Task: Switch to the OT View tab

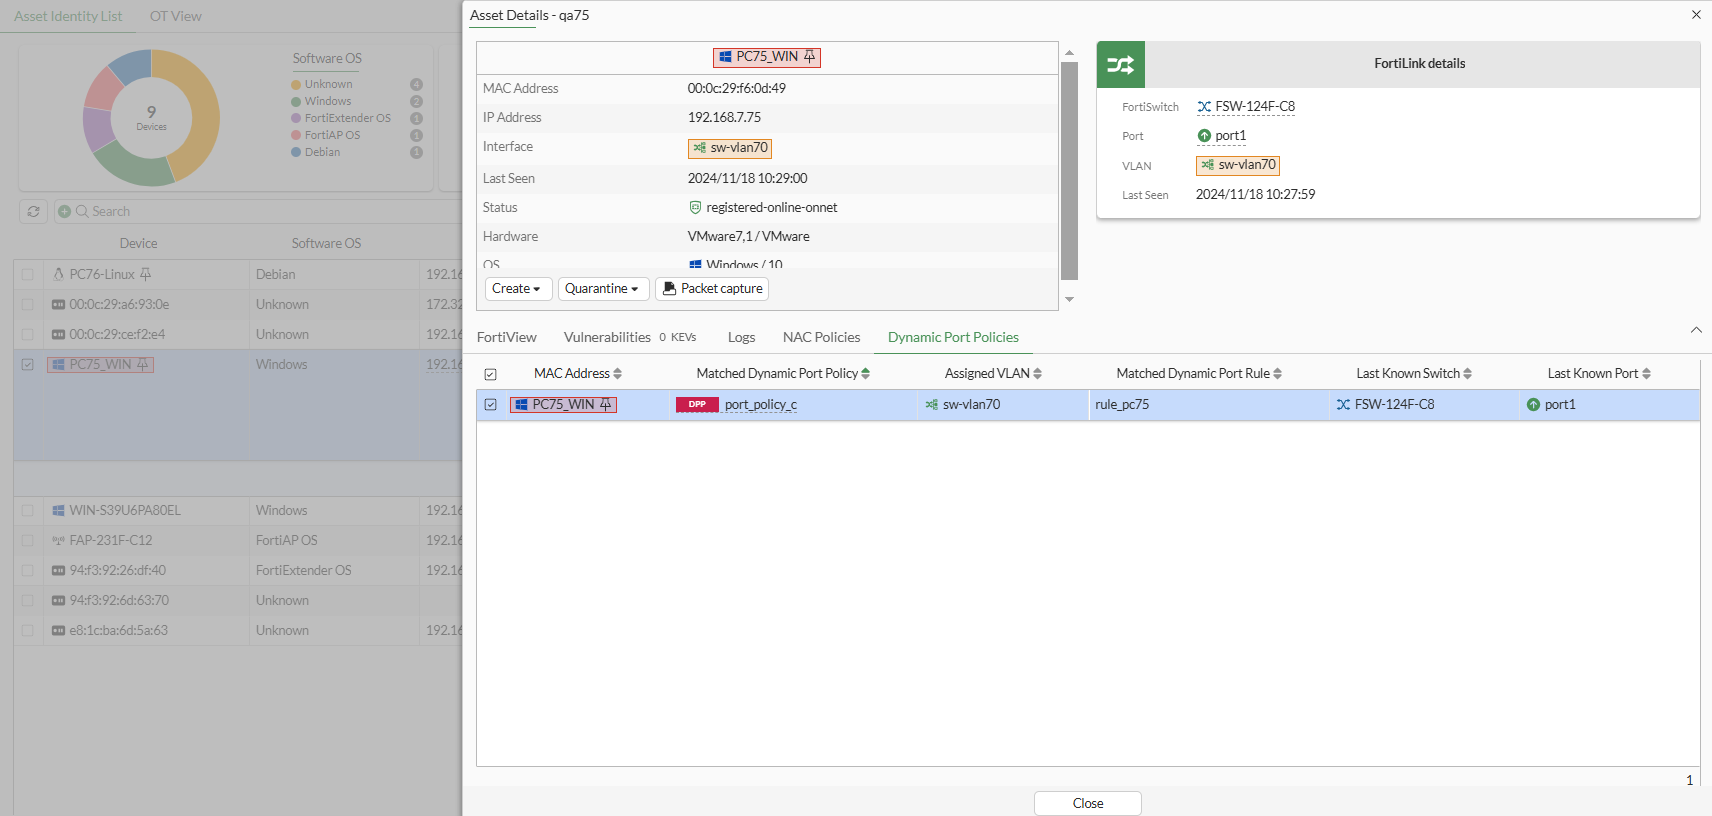Action: pyautogui.click(x=176, y=16)
